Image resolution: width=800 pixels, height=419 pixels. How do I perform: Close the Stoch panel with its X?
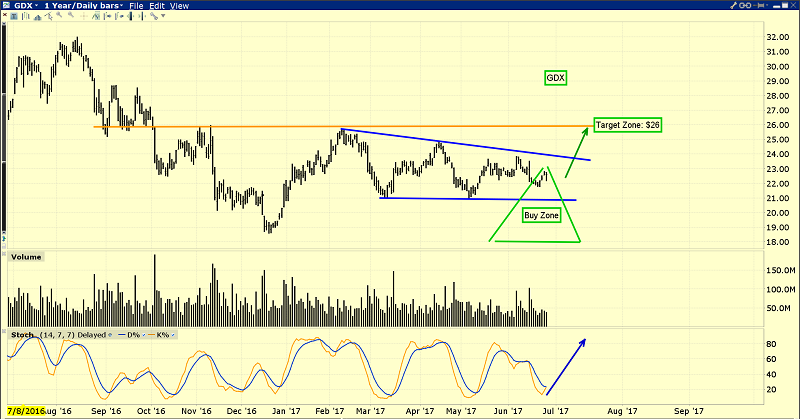(x=4, y=331)
